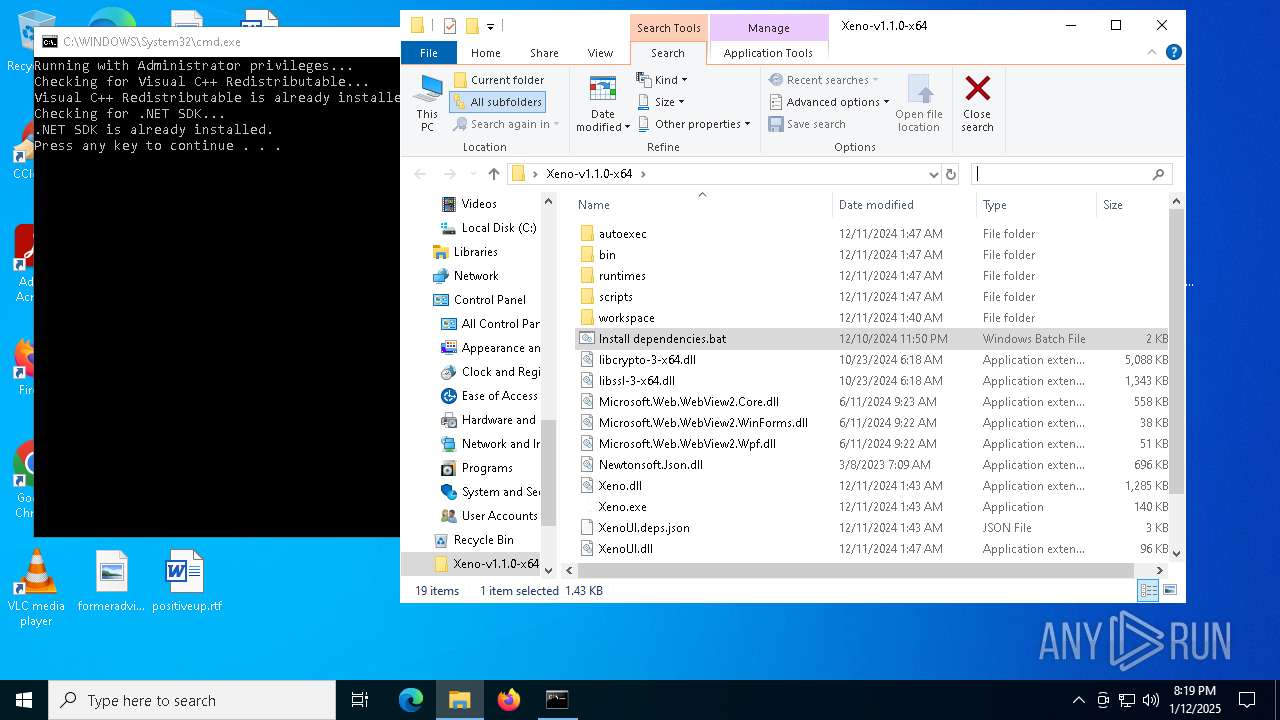Open Recent searches dropdown

click(x=823, y=80)
